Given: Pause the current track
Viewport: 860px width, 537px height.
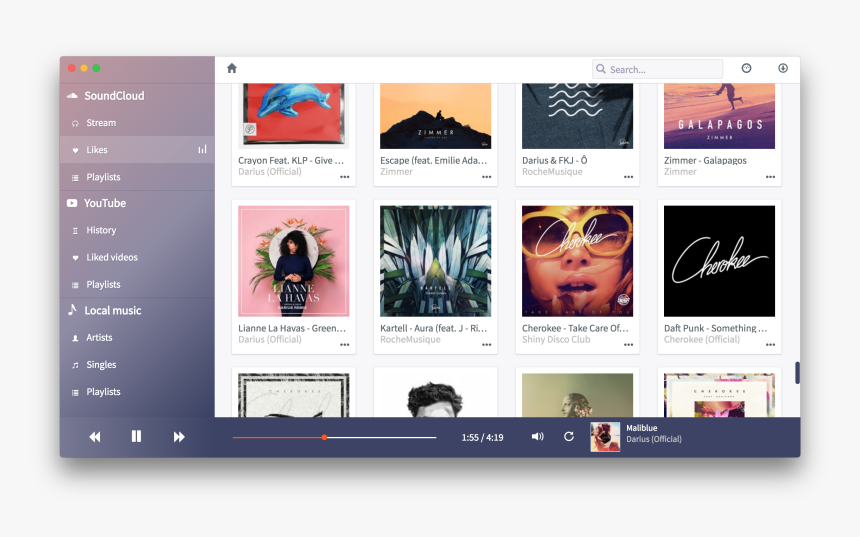Looking at the screenshot, I should 137,436.
